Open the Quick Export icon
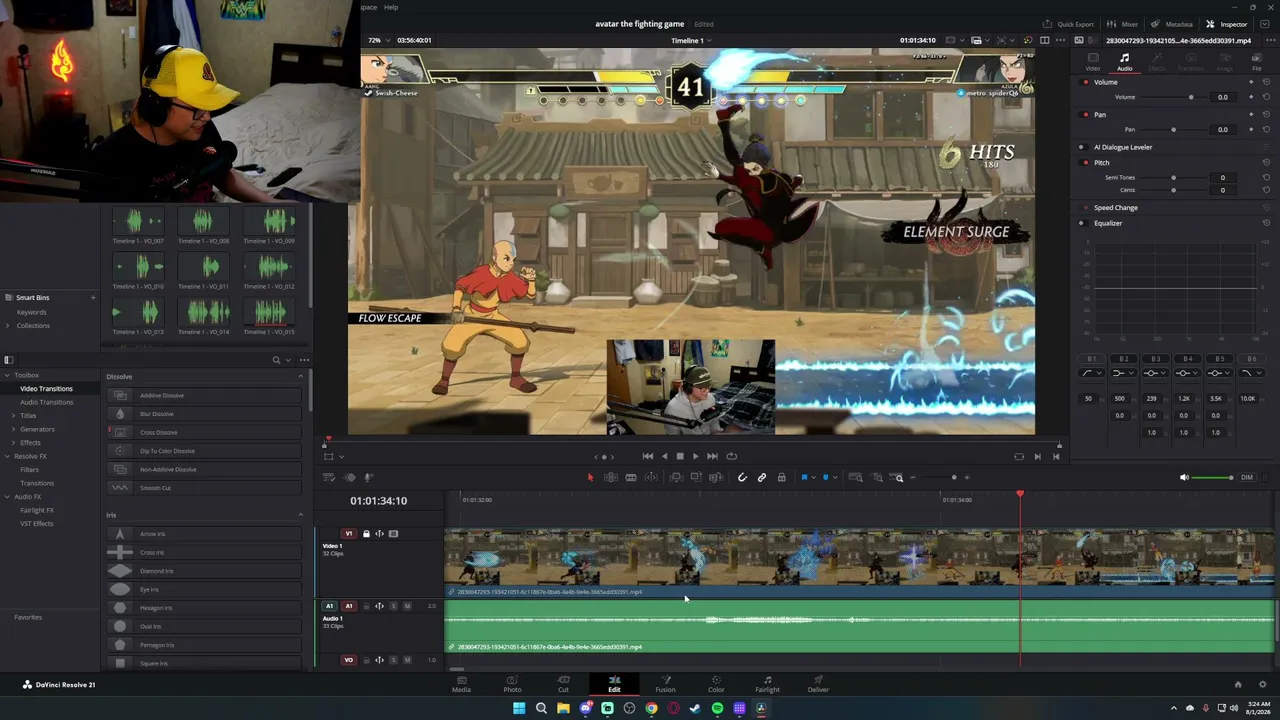Screen dimensions: 1280x720 point(1047,24)
